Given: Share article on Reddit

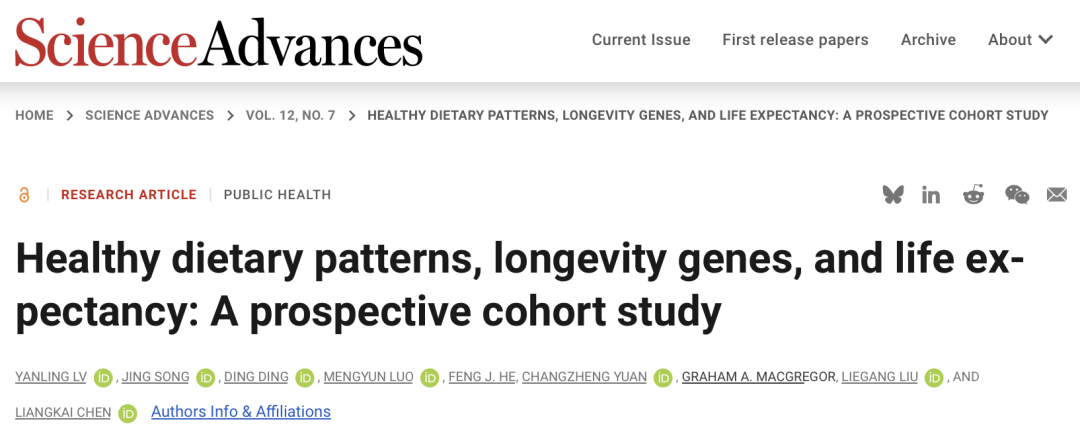Looking at the screenshot, I should coord(973,195).
